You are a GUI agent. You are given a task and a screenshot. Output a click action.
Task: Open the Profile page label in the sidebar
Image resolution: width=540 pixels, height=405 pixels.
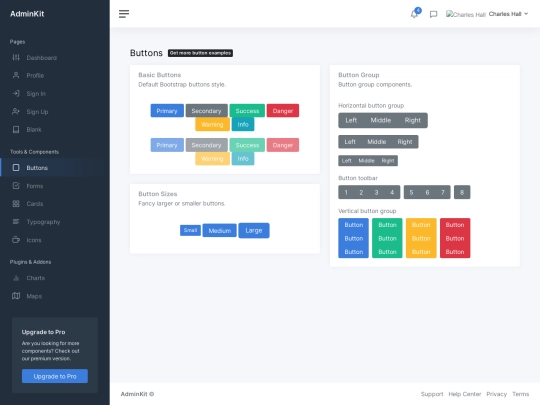(x=35, y=75)
